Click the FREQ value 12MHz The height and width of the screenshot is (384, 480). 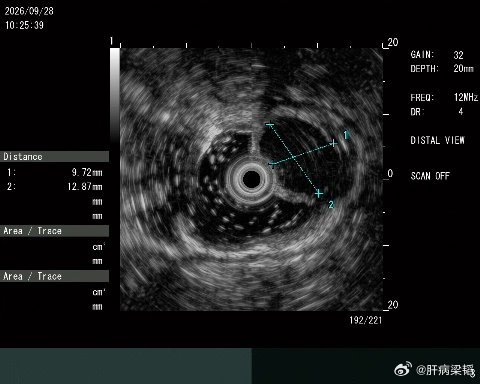tap(466, 97)
